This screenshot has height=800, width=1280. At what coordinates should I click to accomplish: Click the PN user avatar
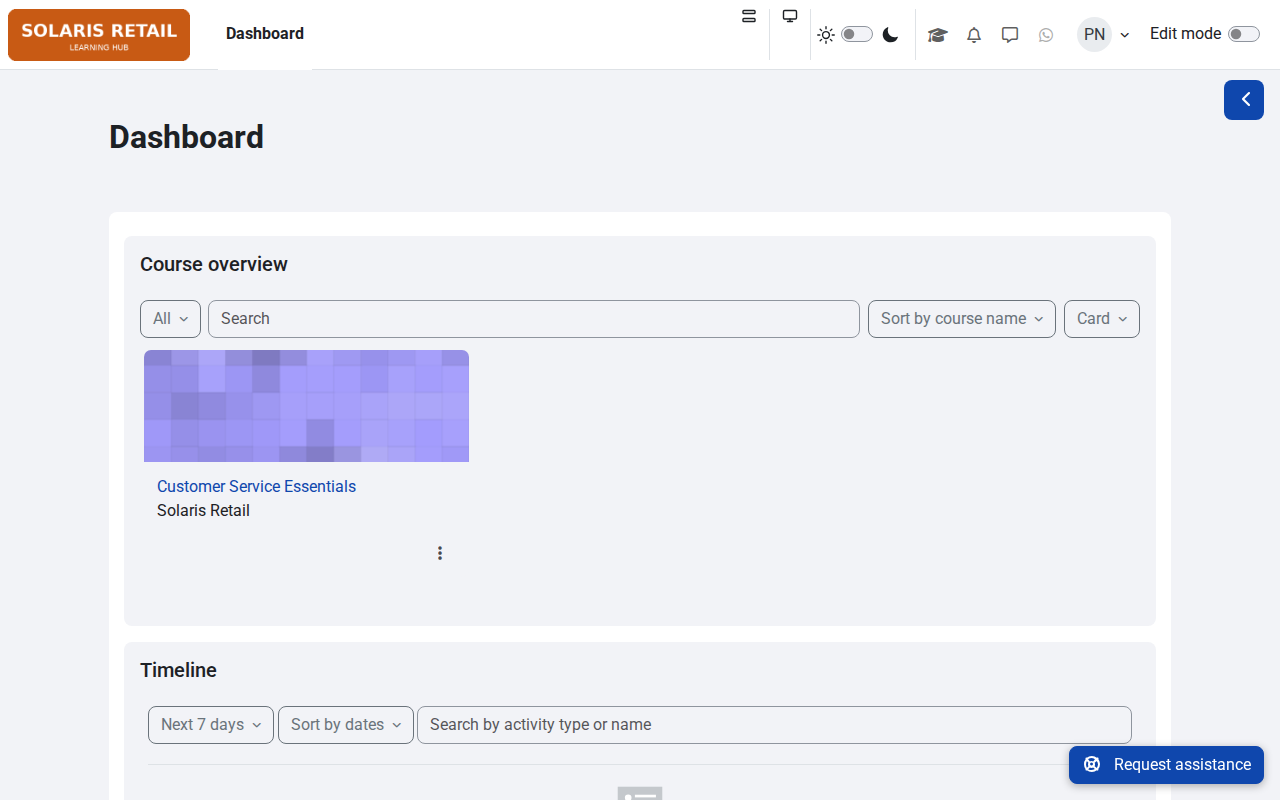tap(1095, 34)
